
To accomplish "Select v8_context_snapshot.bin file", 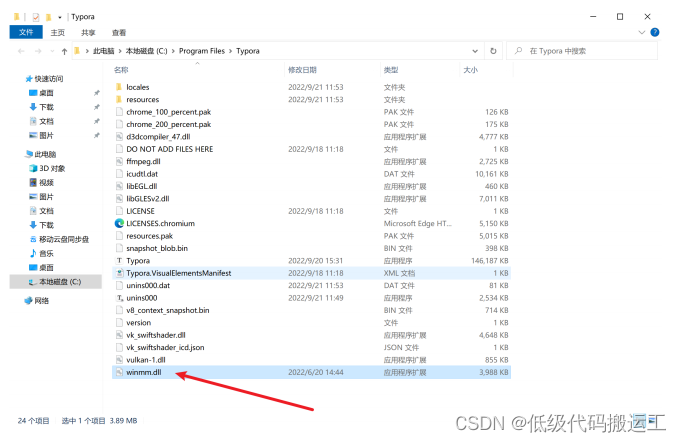I will (x=168, y=310).
